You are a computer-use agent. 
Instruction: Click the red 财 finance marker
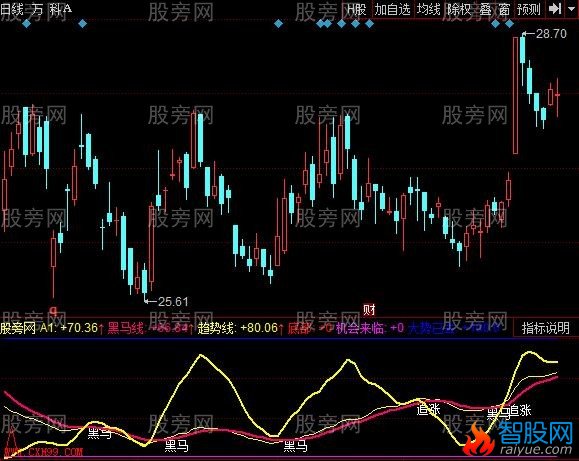(x=369, y=310)
